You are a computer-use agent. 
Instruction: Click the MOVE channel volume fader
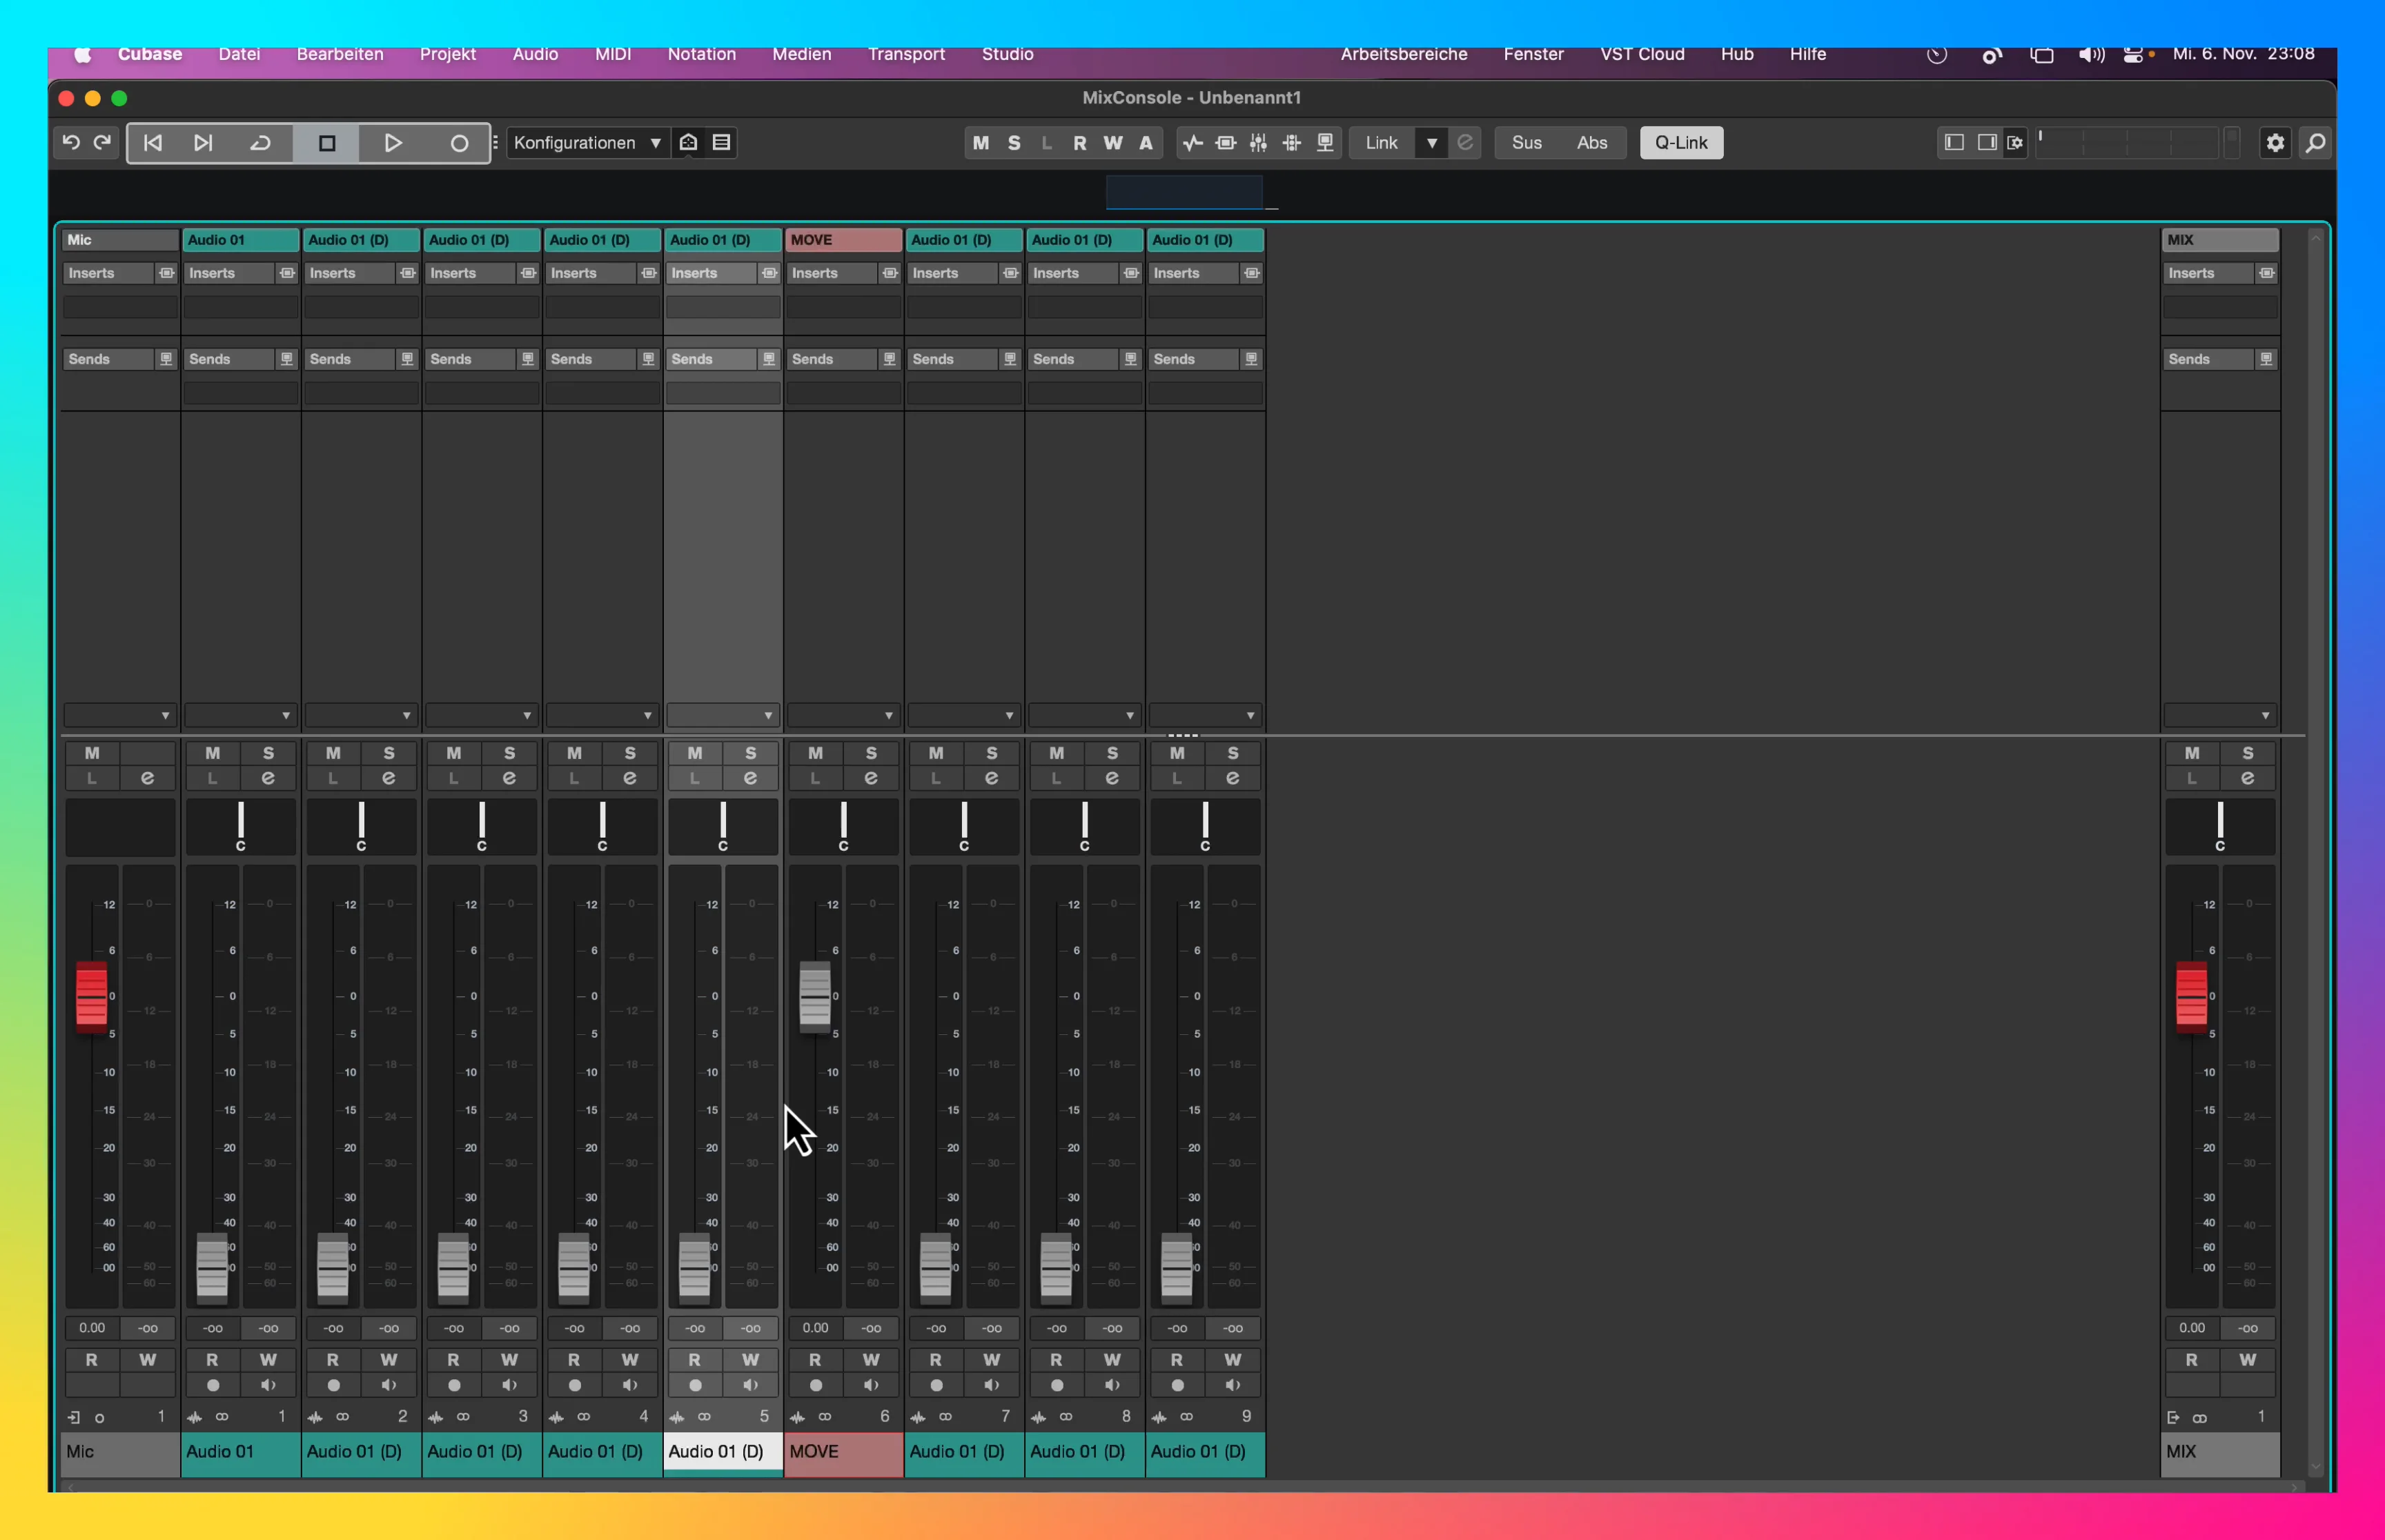coord(815,996)
